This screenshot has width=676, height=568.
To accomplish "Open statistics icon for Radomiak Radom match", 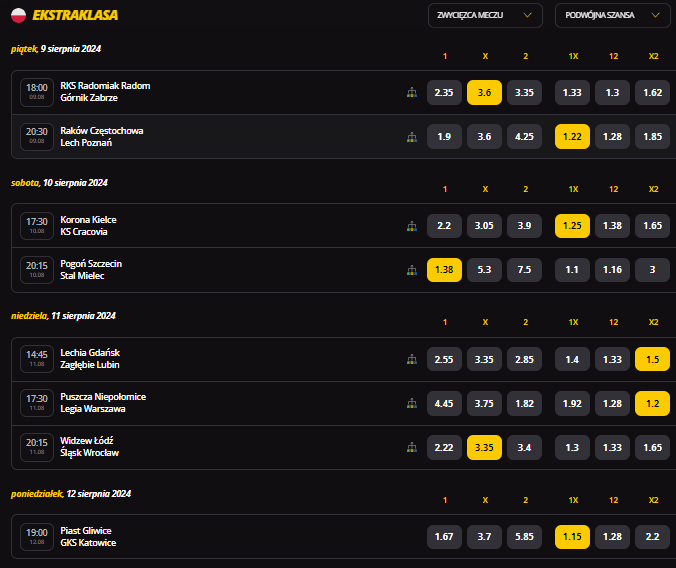I will pos(412,92).
